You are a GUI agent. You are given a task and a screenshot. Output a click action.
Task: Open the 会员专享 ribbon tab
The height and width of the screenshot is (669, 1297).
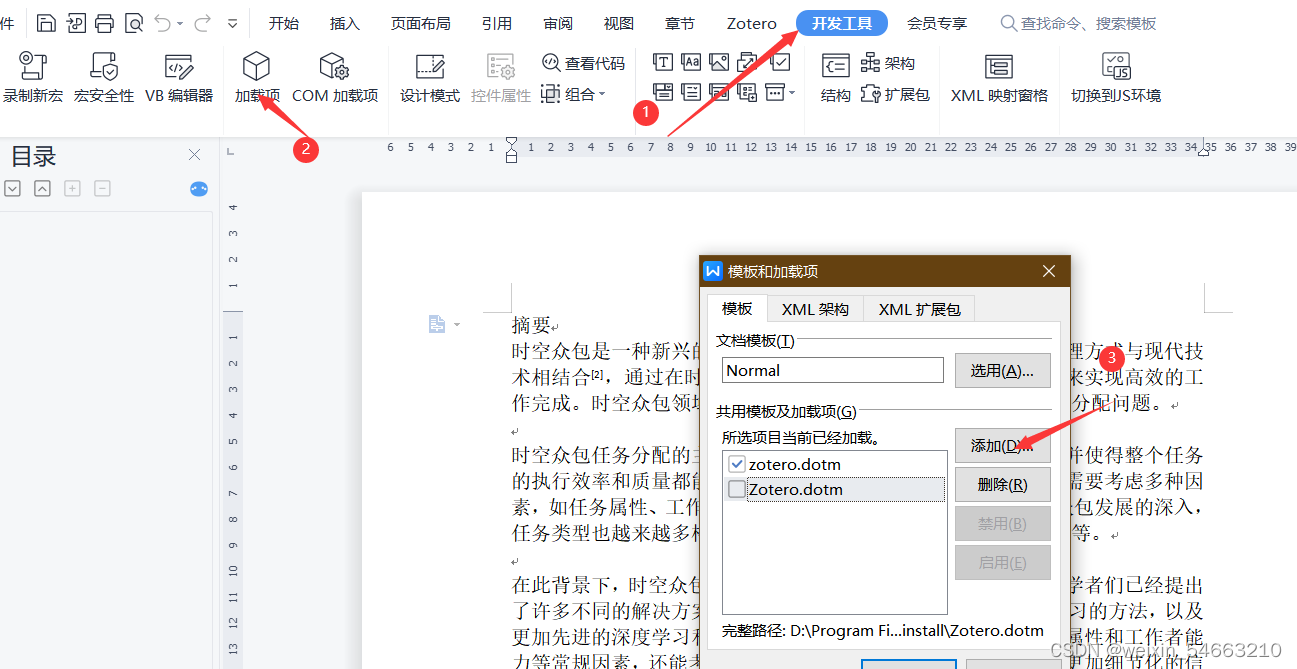pyautogui.click(x=937, y=23)
